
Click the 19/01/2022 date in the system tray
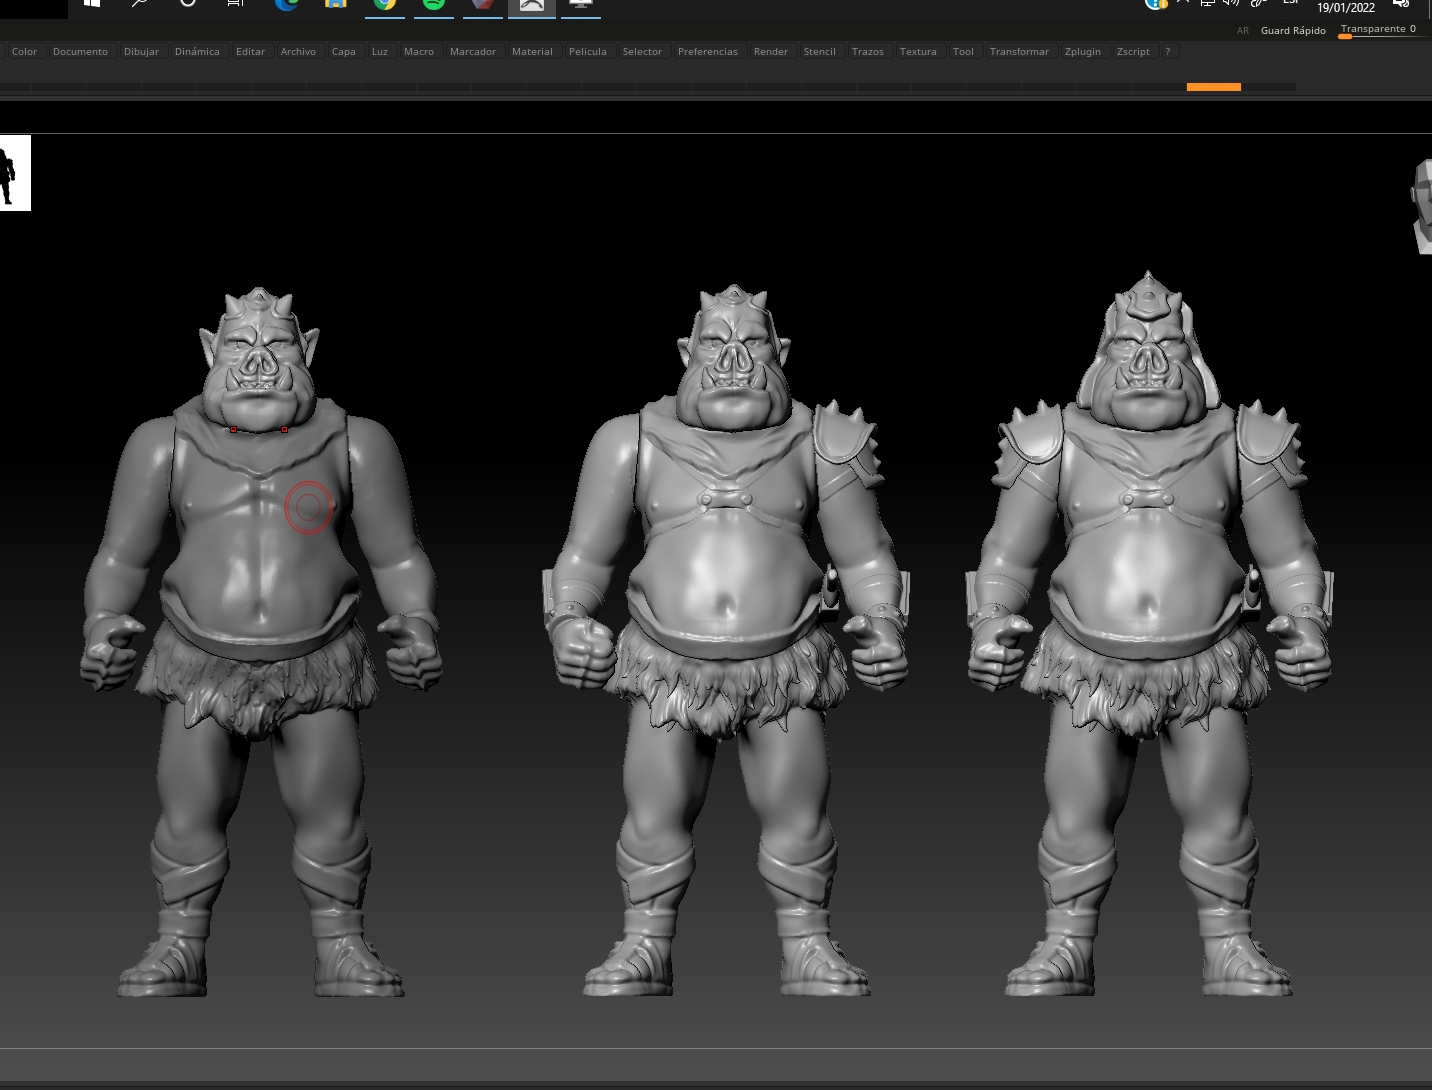tap(1346, 7)
